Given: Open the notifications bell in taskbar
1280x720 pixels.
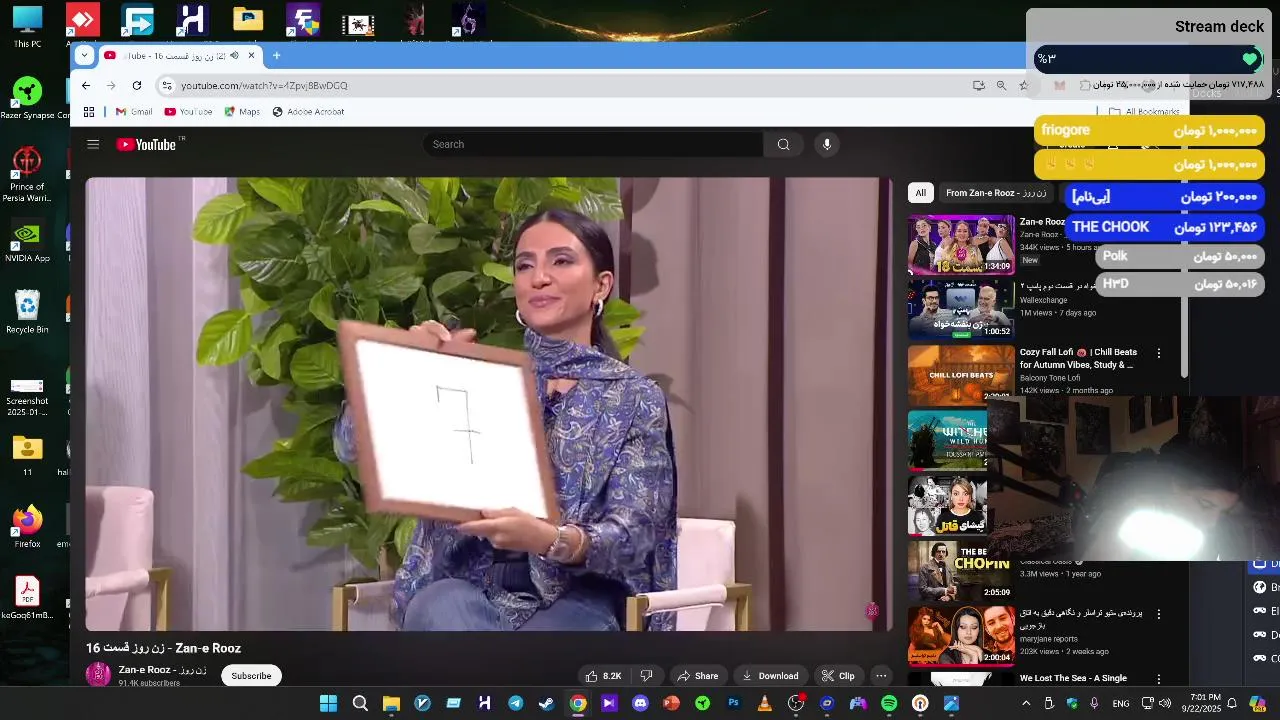Looking at the screenshot, I should pos(1232,704).
